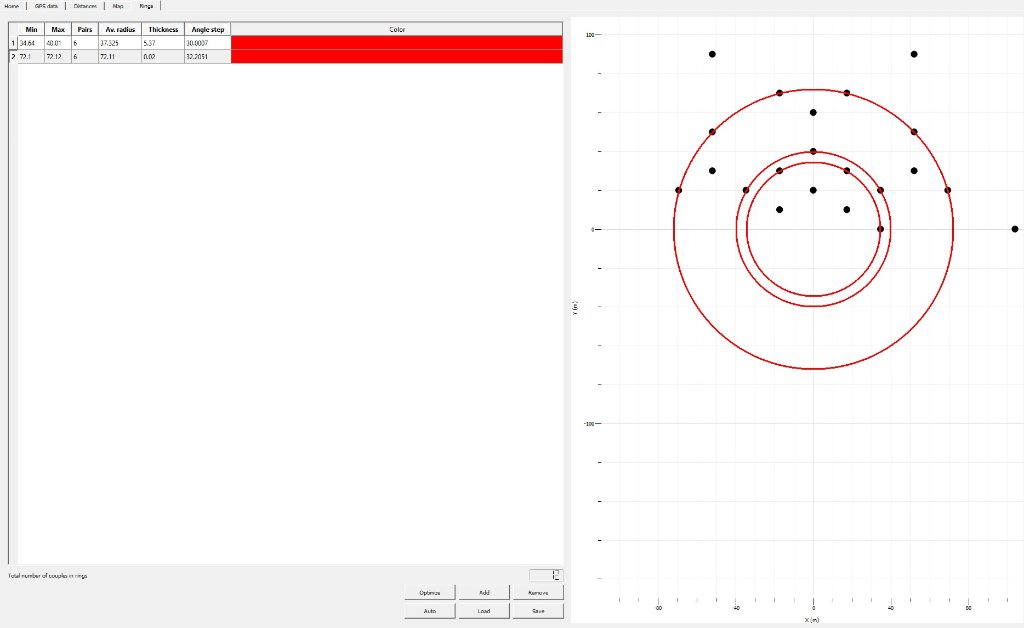Select the Av. radius cell showing 72.11

point(117,57)
